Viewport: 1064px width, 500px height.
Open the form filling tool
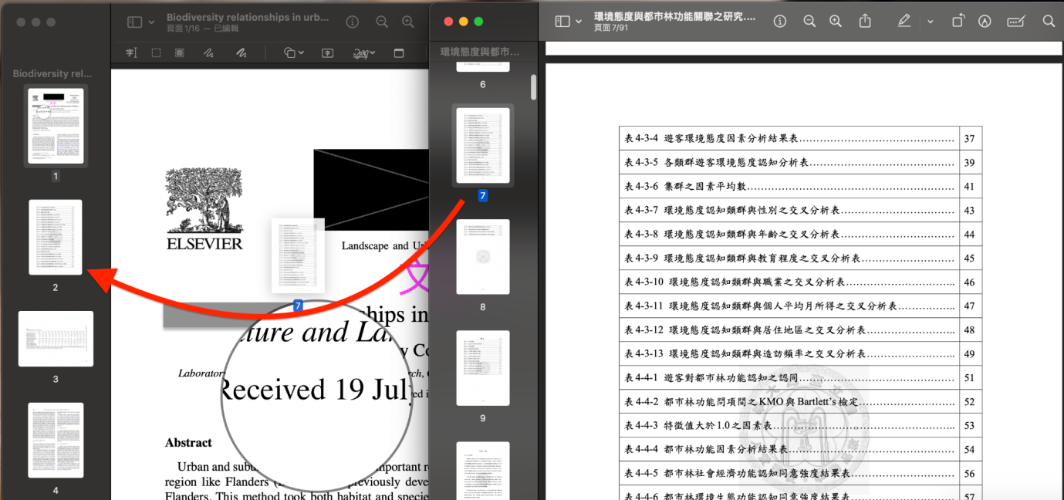pos(1016,21)
